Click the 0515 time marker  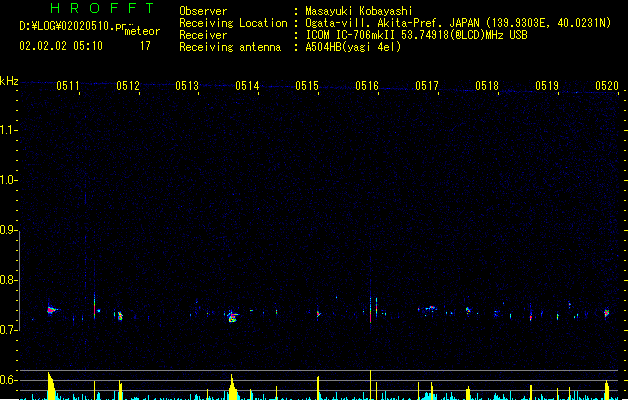(307, 85)
